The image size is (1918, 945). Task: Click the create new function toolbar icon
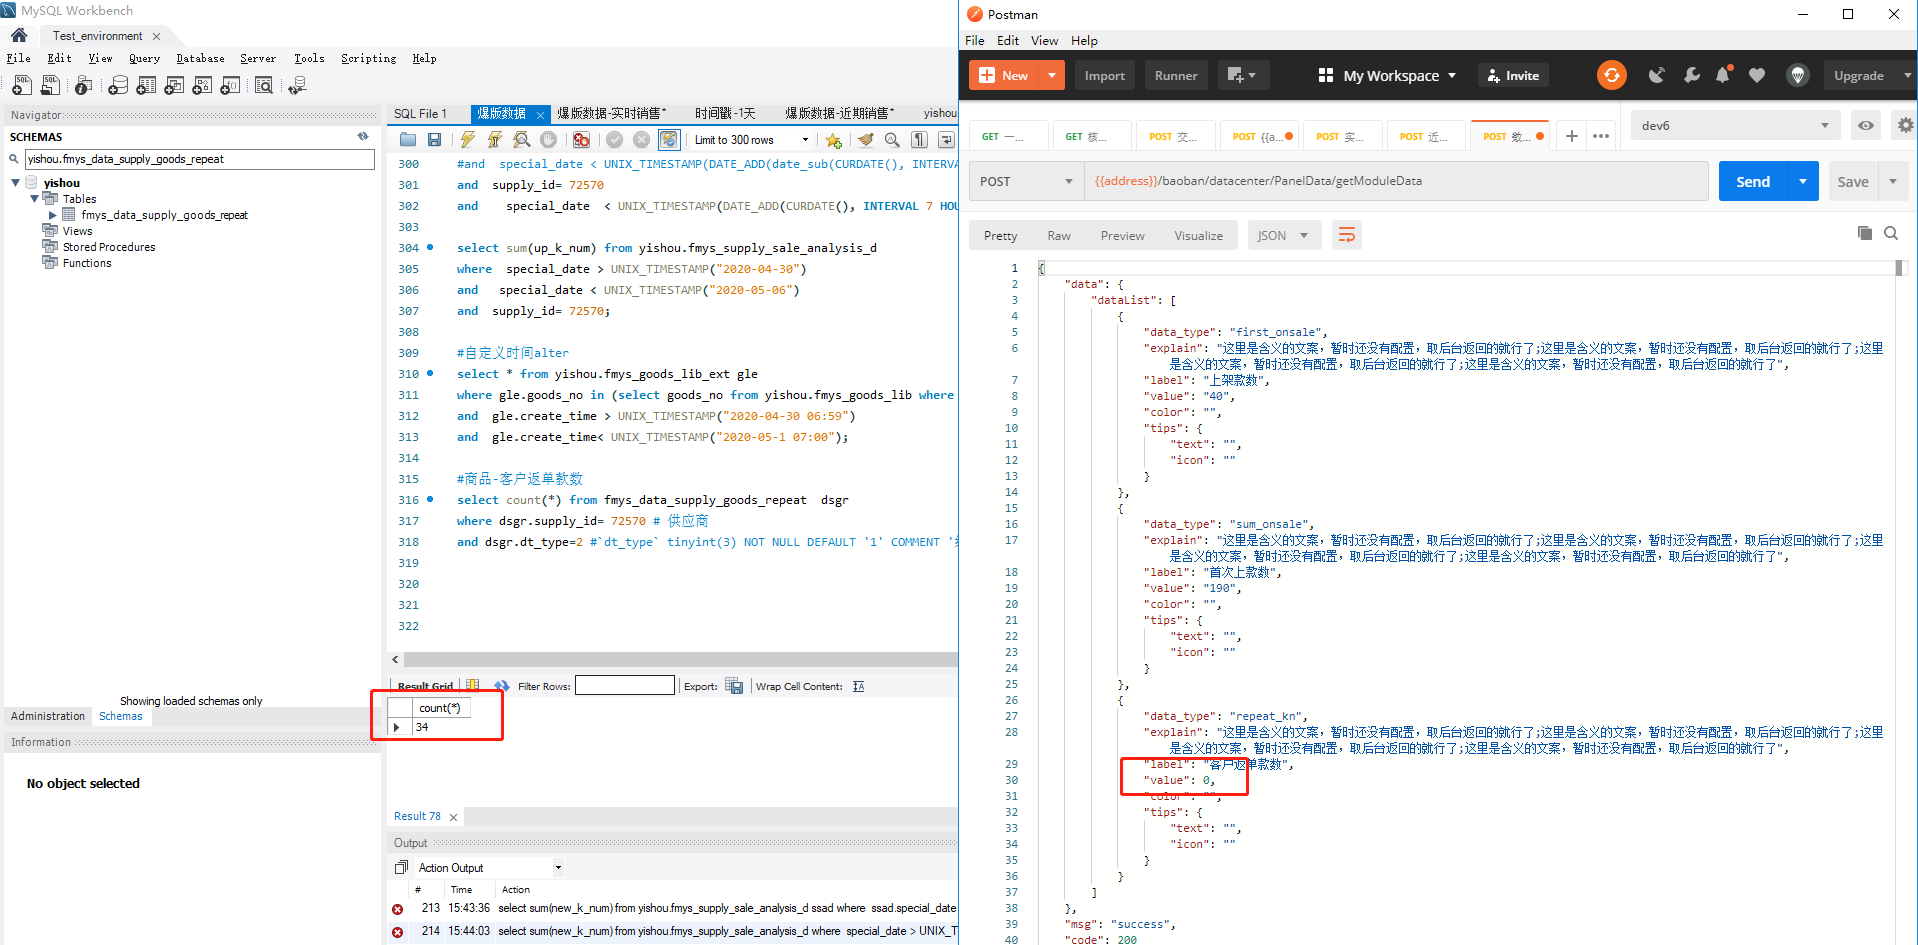[230, 86]
